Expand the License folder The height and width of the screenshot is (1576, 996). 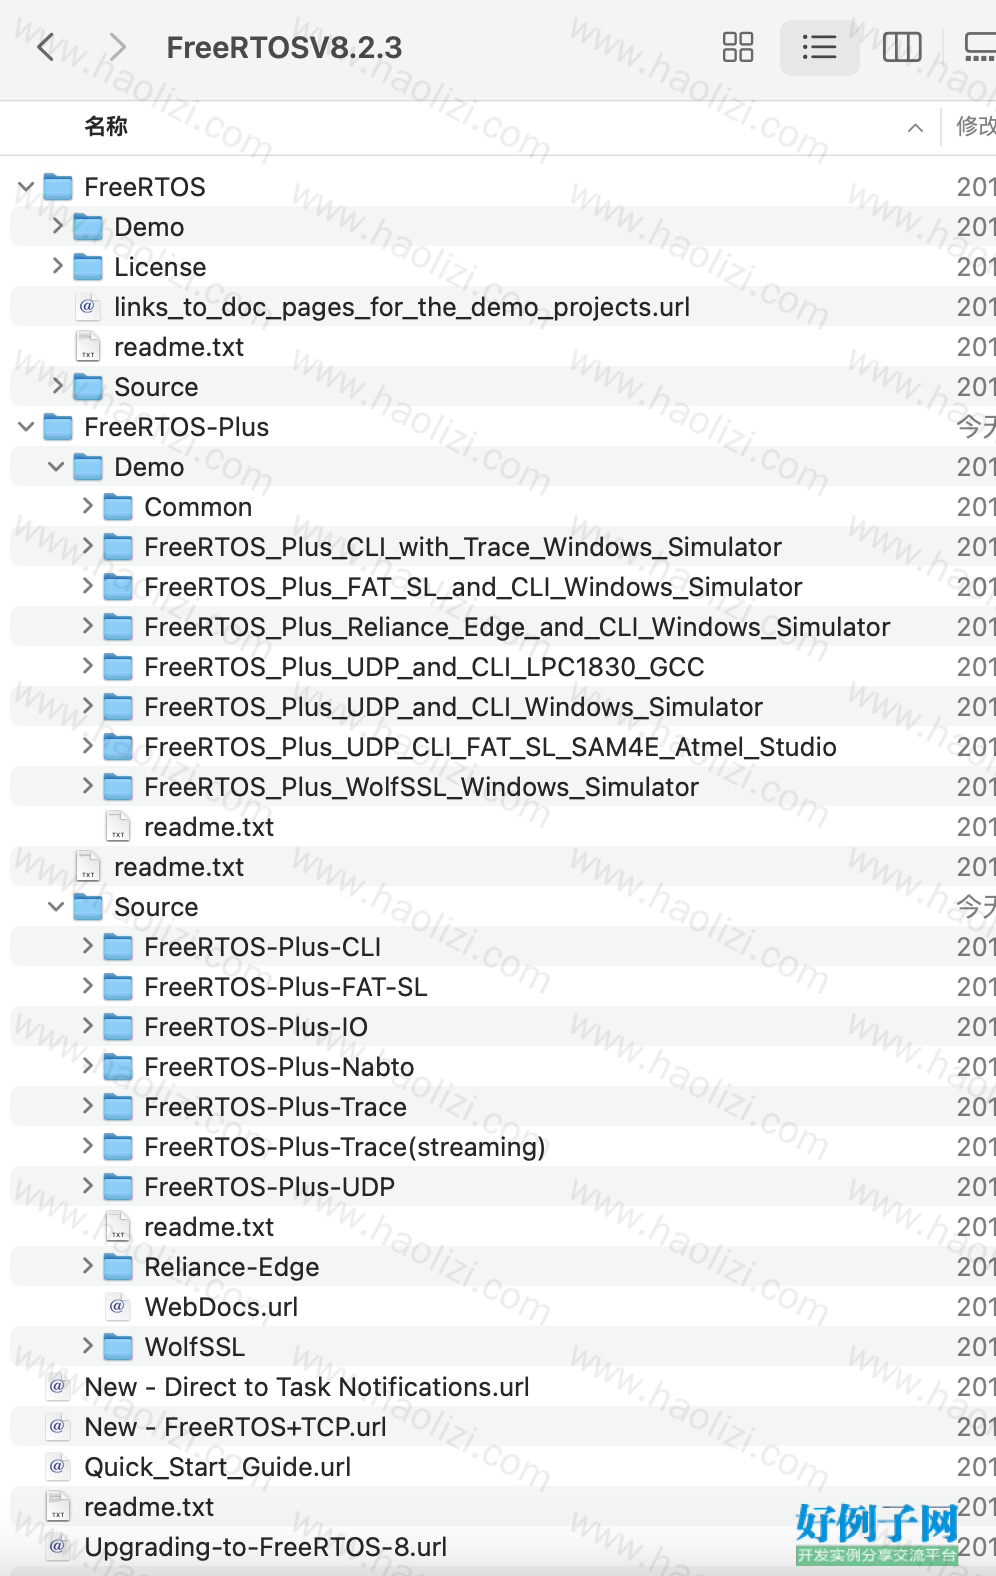[x=57, y=266]
